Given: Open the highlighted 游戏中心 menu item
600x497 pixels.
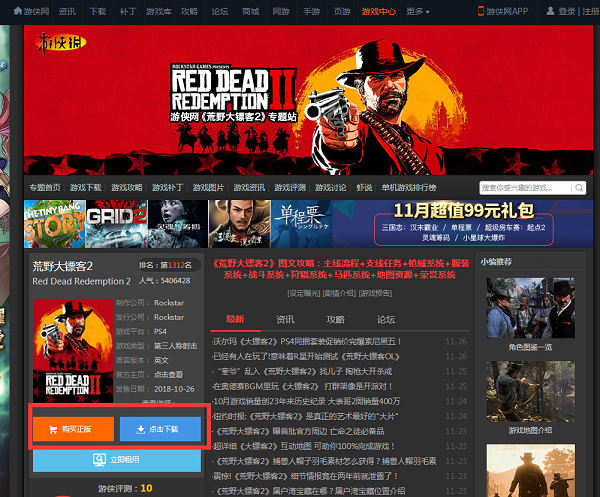Looking at the screenshot, I should [378, 11].
